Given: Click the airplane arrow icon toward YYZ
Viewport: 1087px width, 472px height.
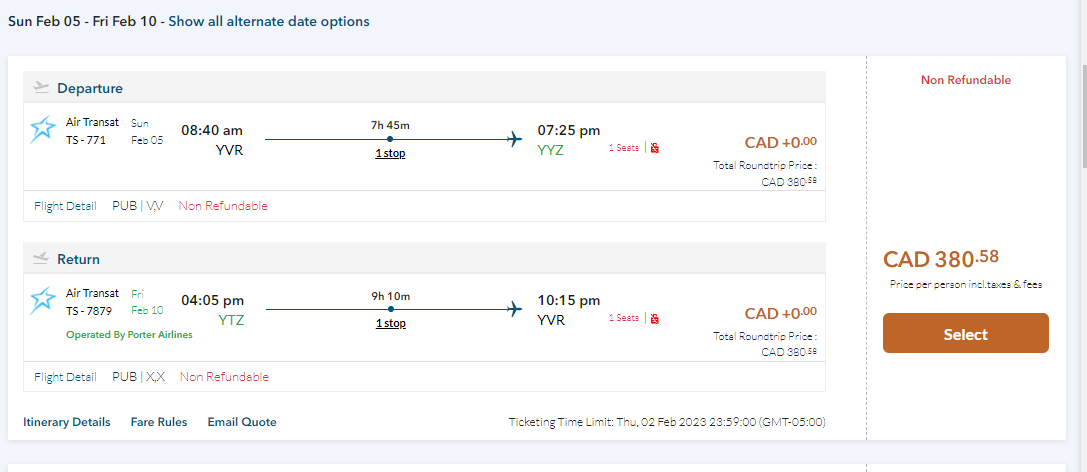Looking at the screenshot, I should [x=515, y=139].
